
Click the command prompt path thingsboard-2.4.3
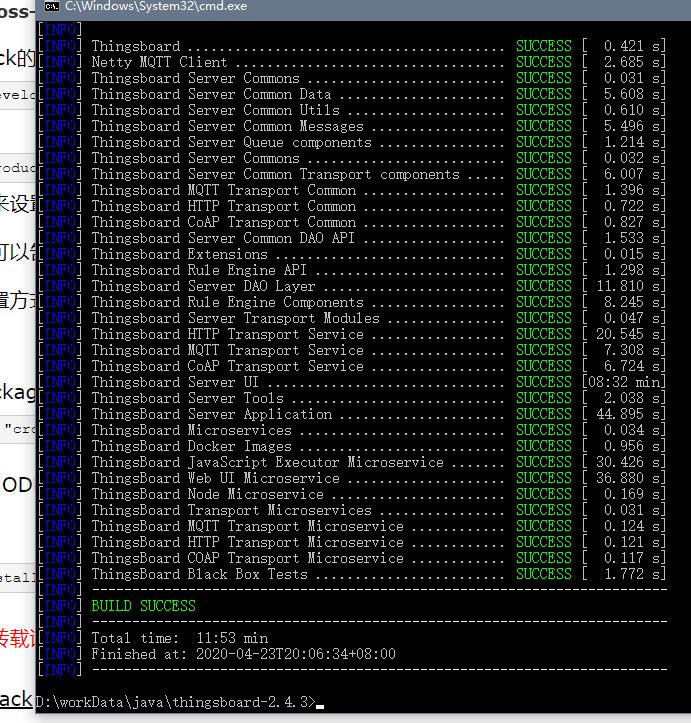(176, 702)
